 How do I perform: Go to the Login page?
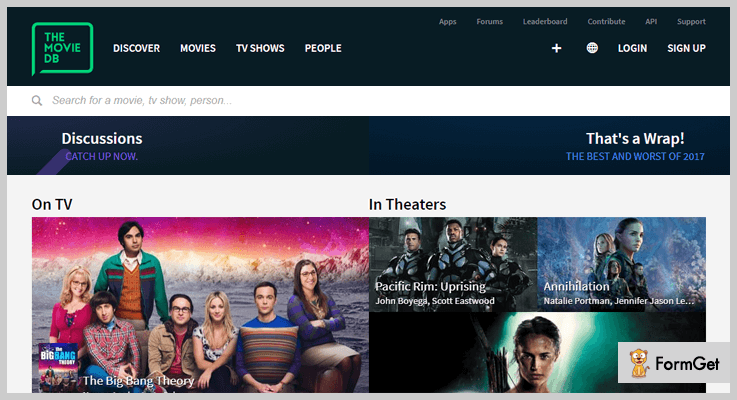coord(632,48)
